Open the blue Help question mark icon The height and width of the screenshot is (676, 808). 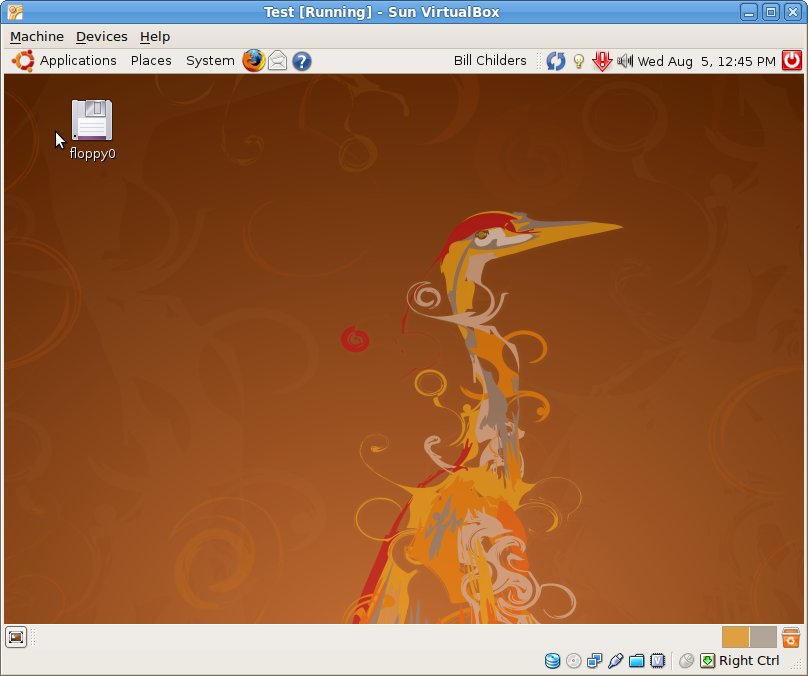(301, 61)
